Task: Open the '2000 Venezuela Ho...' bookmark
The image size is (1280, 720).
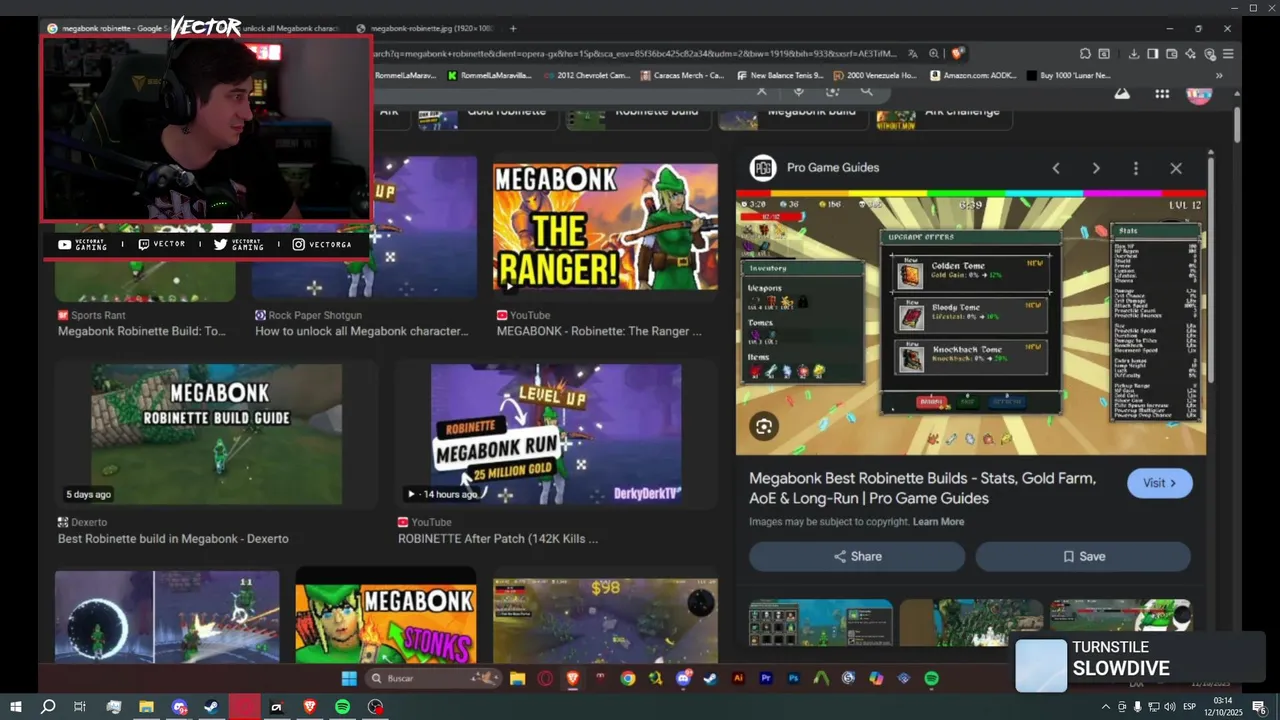Action: click(874, 75)
